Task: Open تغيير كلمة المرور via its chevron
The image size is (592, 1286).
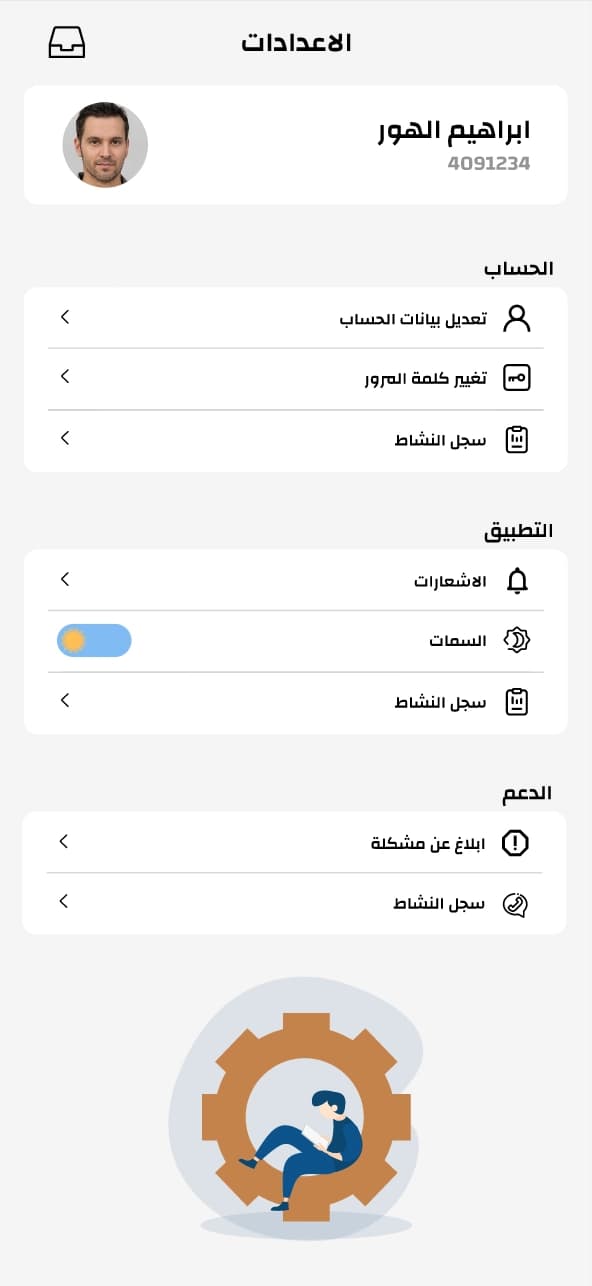Action: (64, 378)
